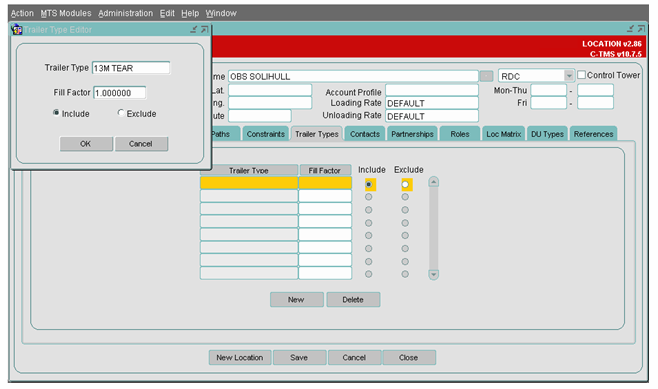Select Include radio in Trailer Type Editor
The image size is (658, 389).
[x=56, y=113]
